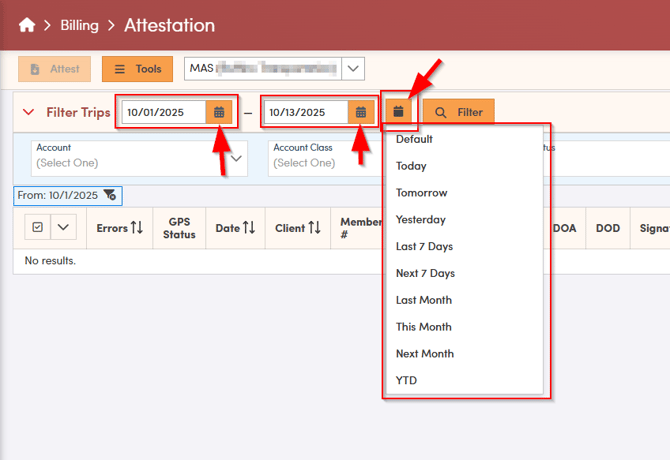Choose This Month from presets

pos(423,327)
